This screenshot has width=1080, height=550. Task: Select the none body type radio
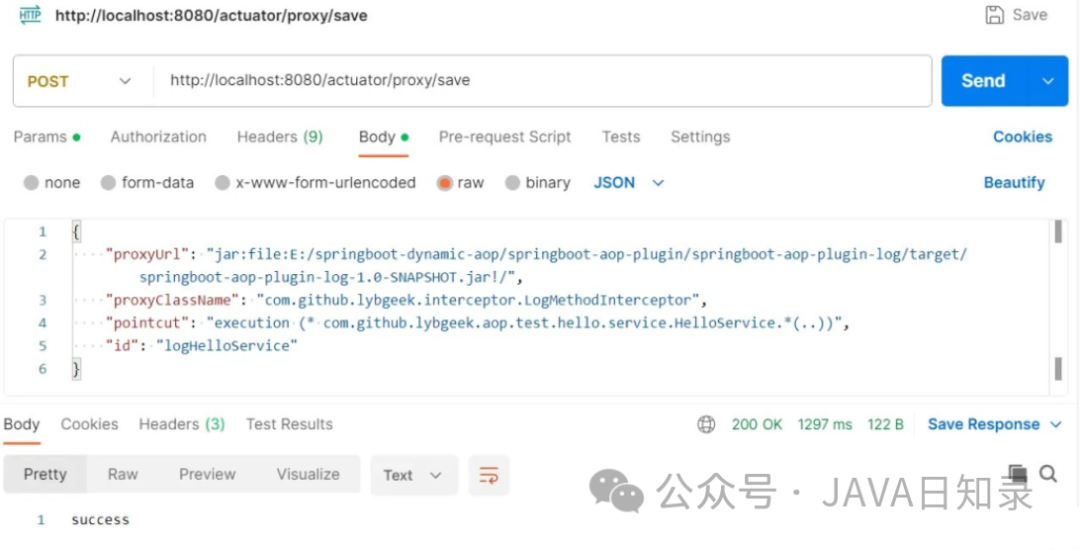click(x=31, y=183)
